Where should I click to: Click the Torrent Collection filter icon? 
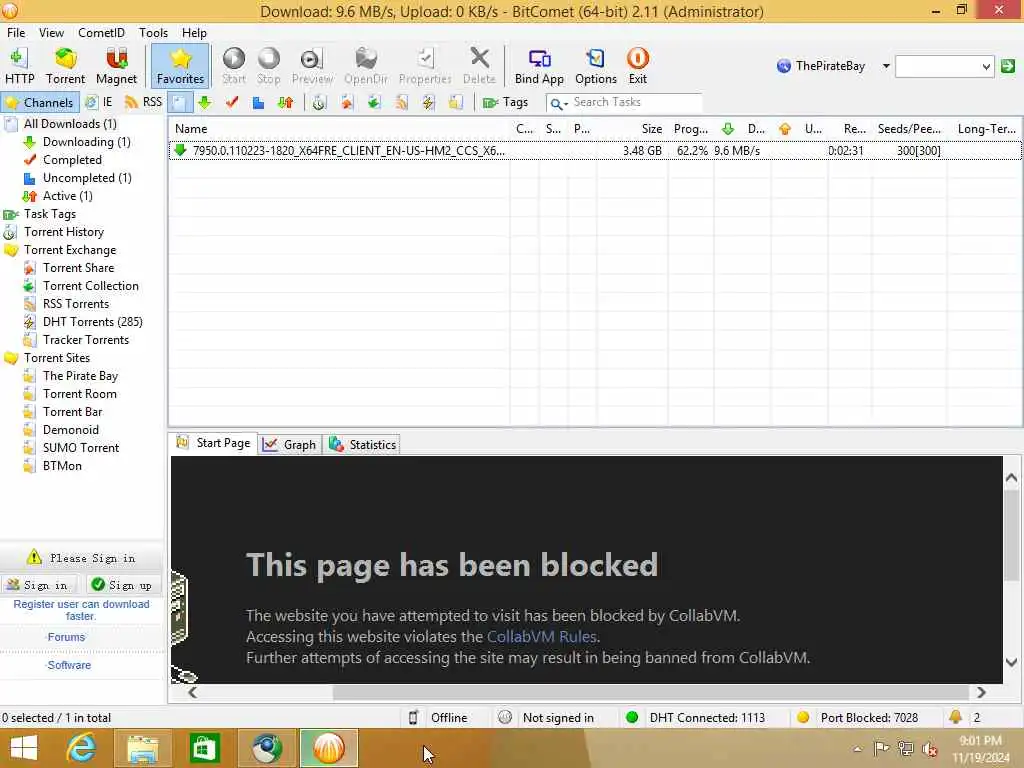tap(374, 103)
